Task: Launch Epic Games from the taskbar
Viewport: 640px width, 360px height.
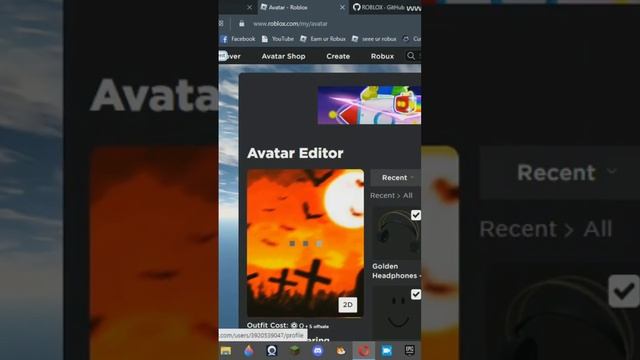Action: point(409,351)
